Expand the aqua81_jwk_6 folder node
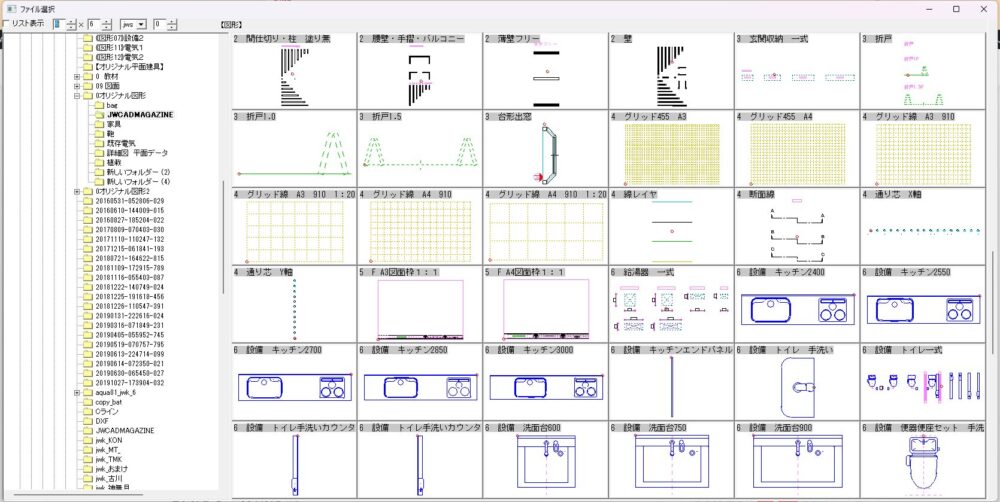The height and width of the screenshot is (502, 1000). point(76,392)
